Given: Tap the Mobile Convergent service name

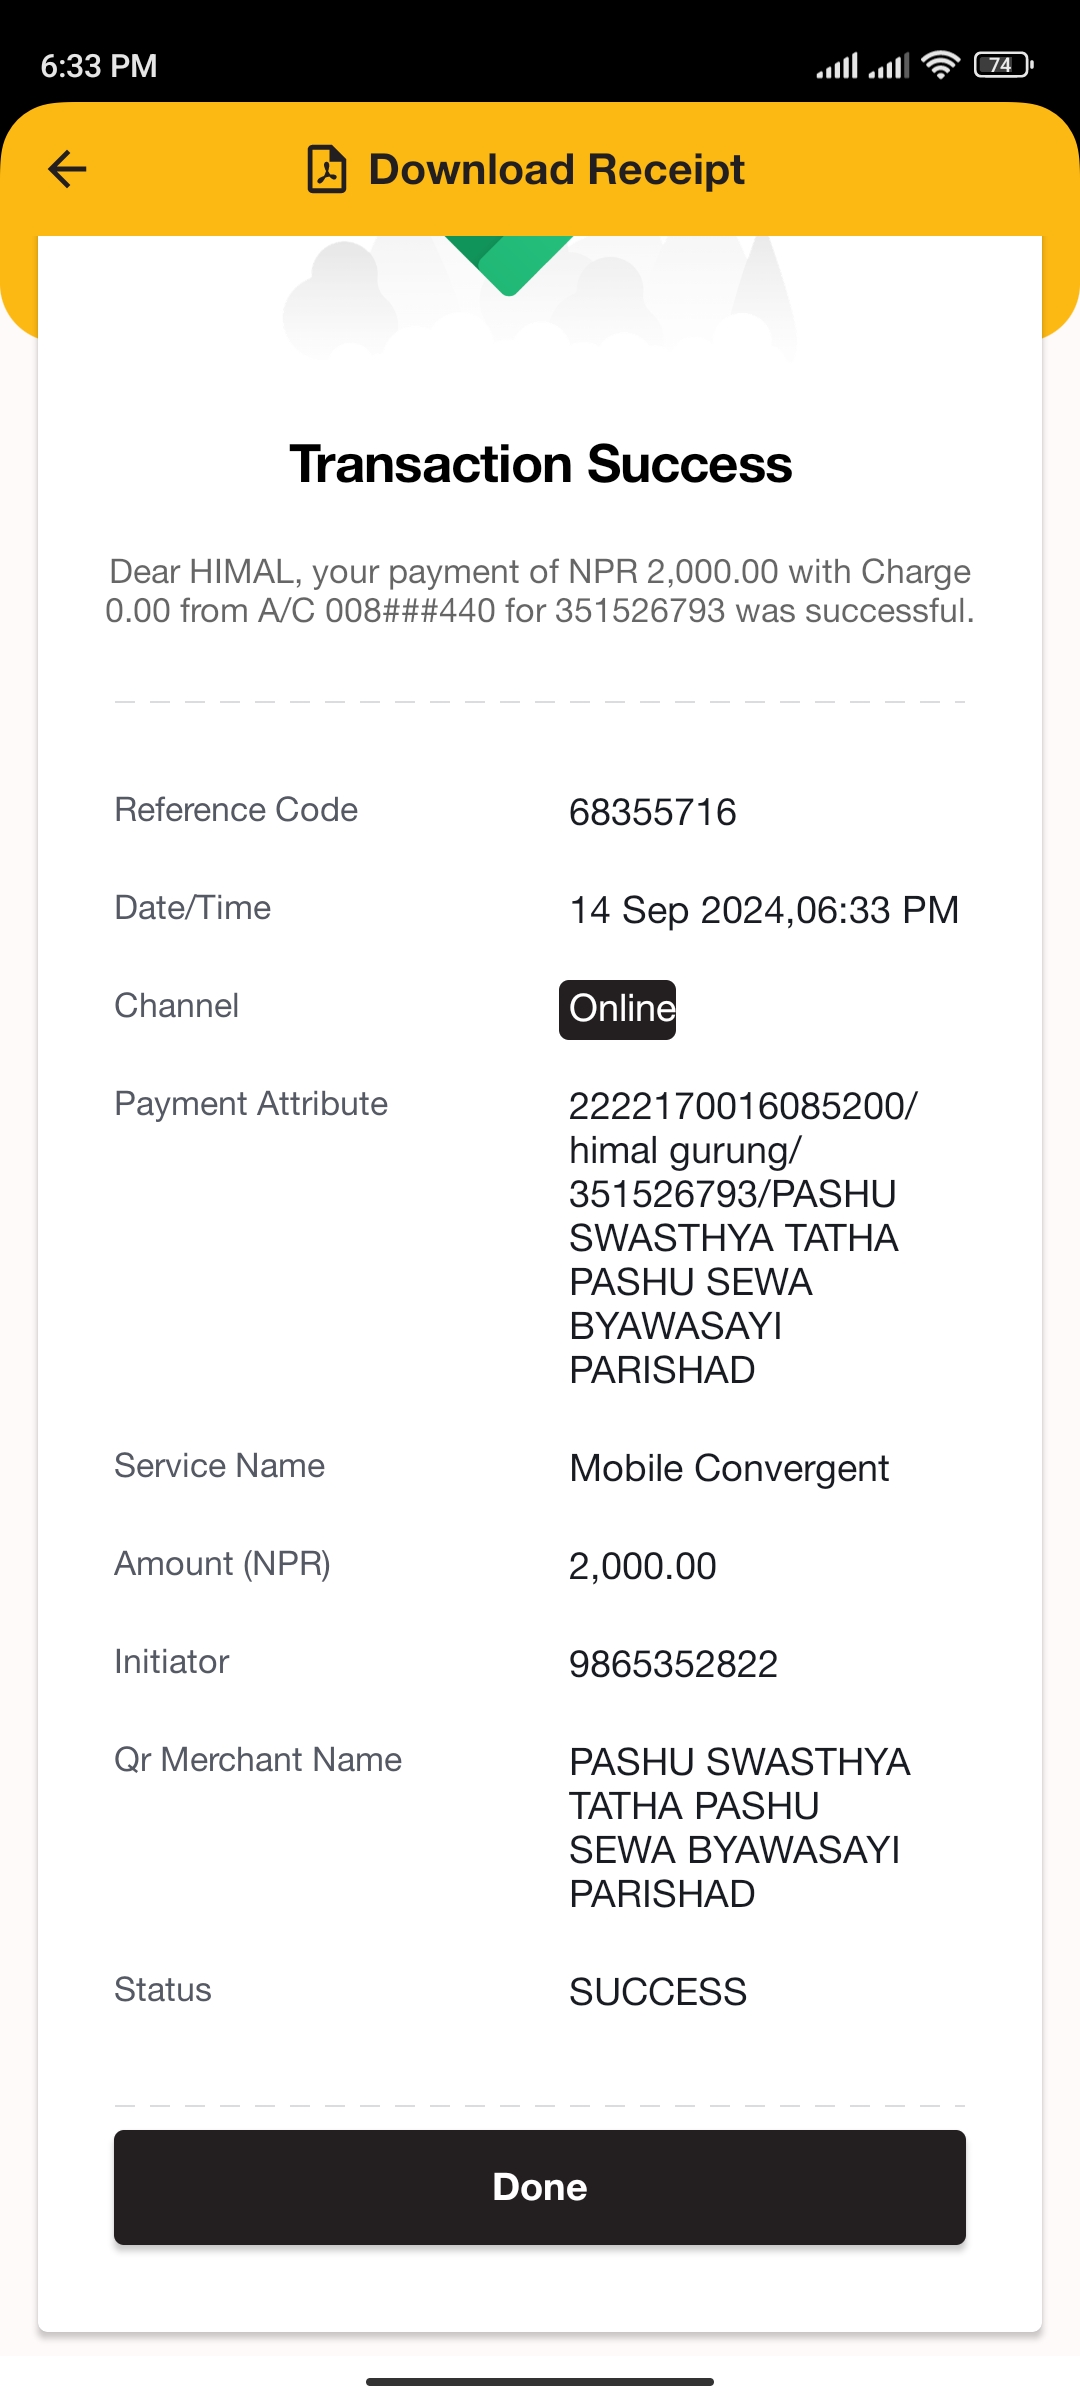Looking at the screenshot, I should 729,1468.
